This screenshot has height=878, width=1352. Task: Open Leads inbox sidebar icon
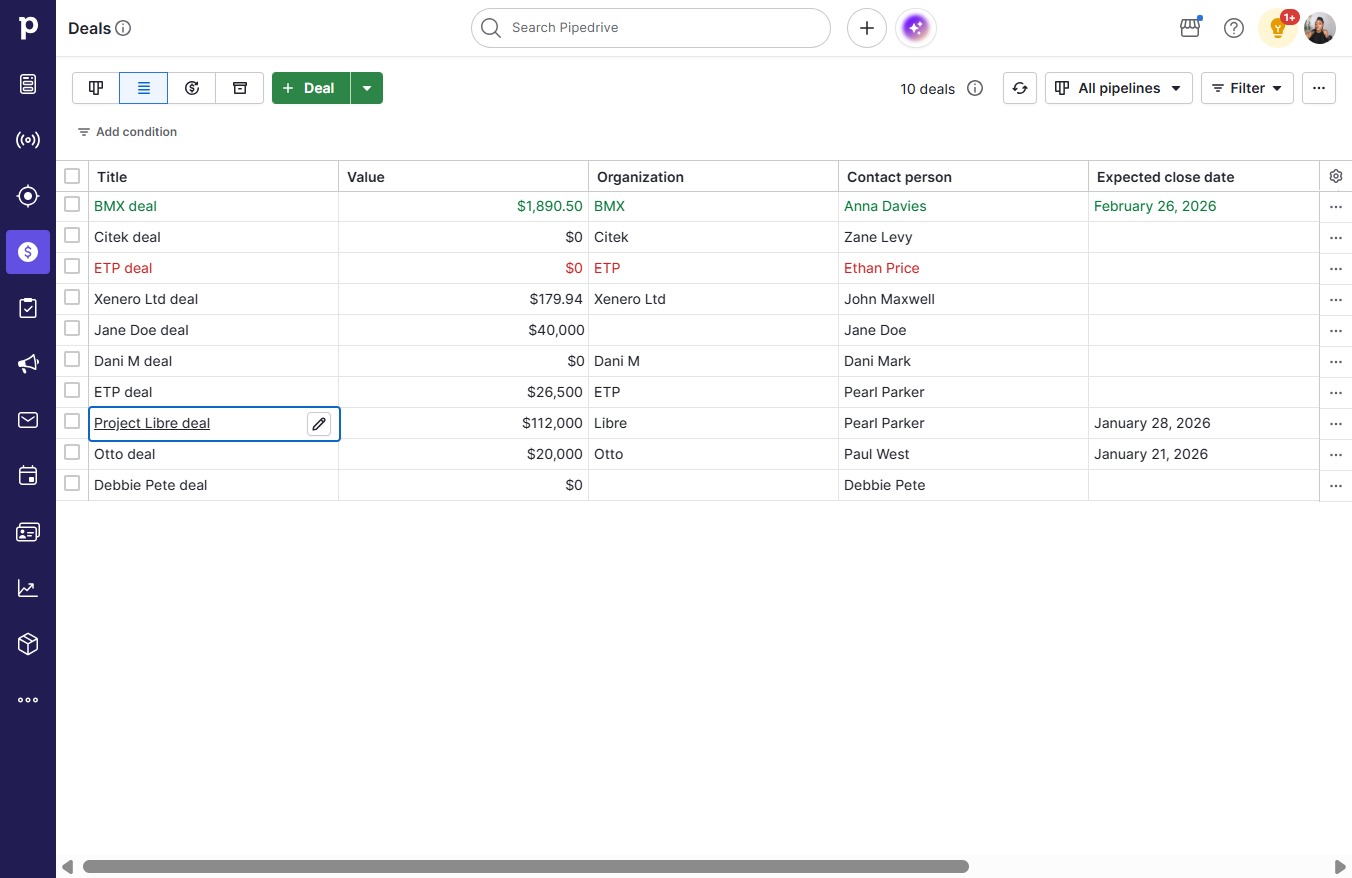pos(28,84)
